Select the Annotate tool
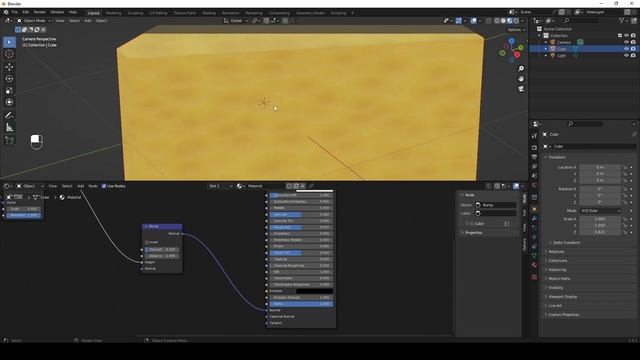Image resolution: width=640 pixels, height=360 pixels. [9, 116]
